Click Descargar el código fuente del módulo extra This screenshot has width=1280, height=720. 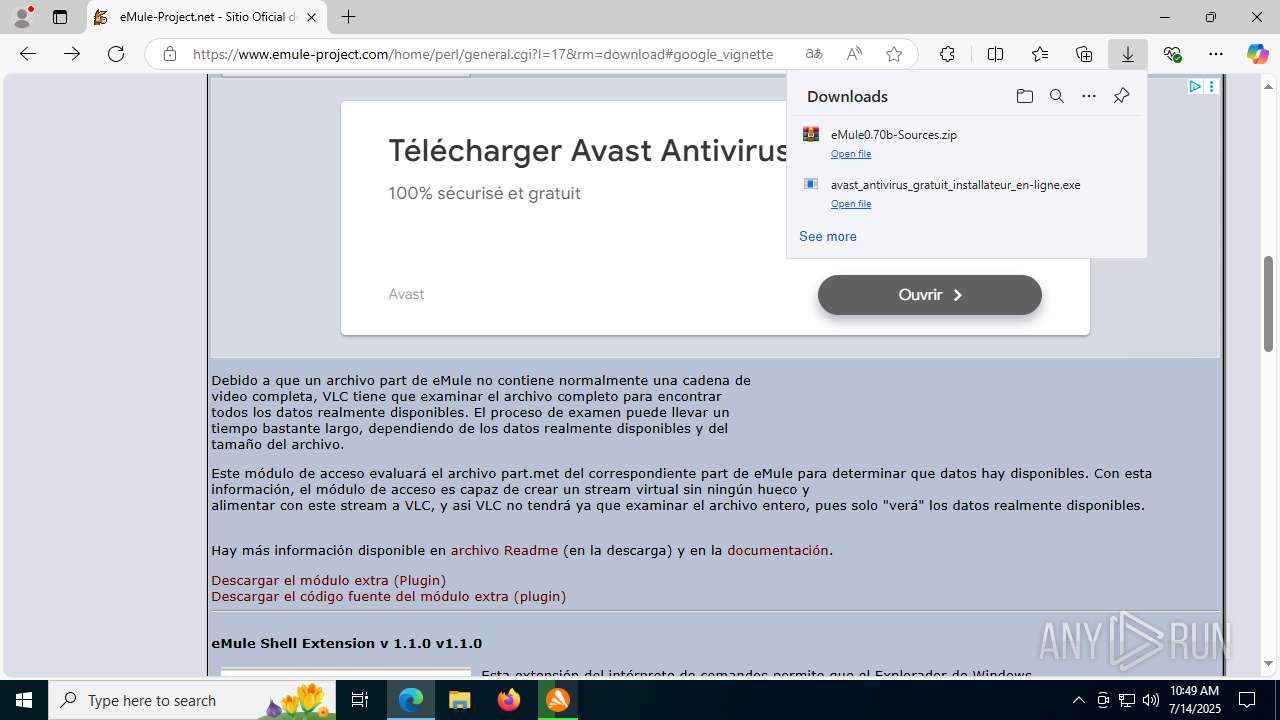click(388, 596)
